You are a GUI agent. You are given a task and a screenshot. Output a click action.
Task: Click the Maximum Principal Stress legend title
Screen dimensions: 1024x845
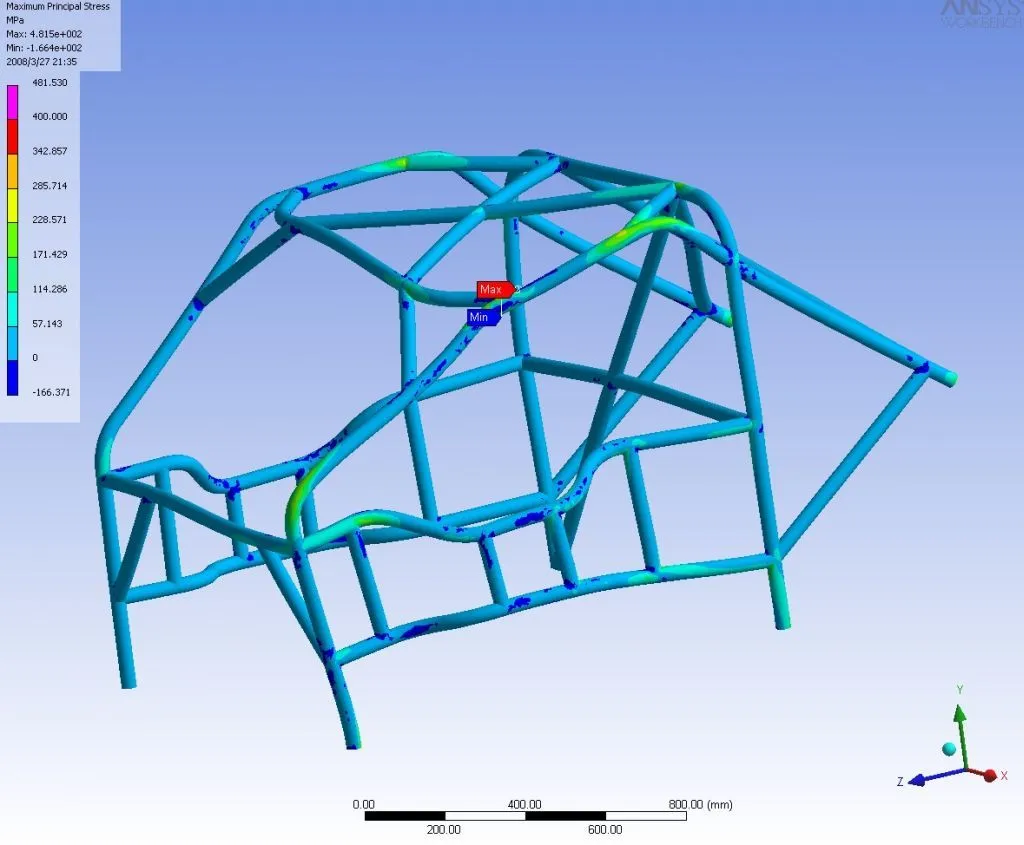[58, 7]
